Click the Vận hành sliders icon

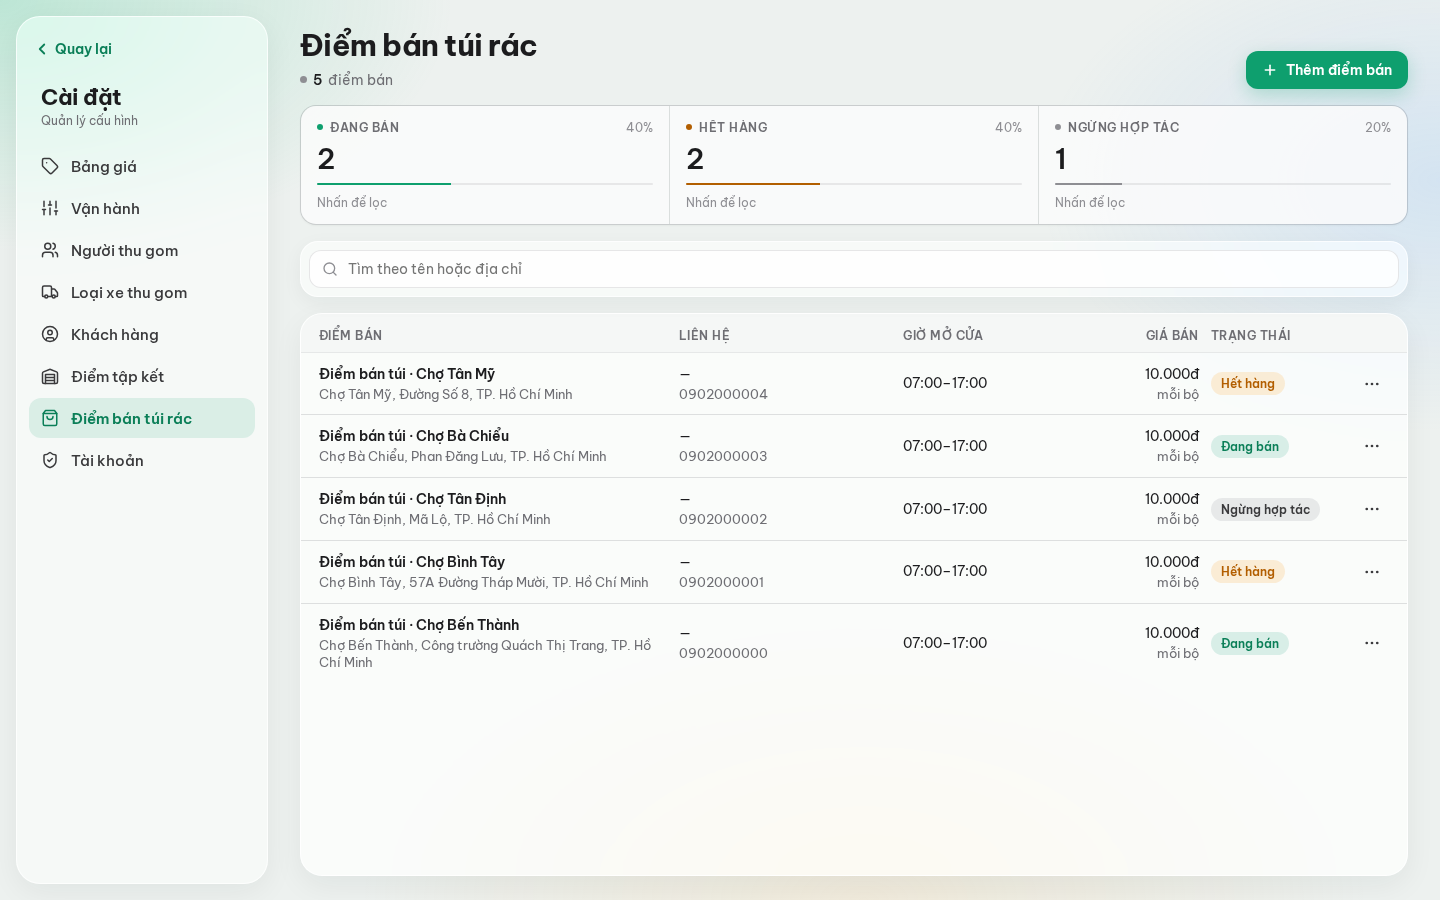click(50, 208)
